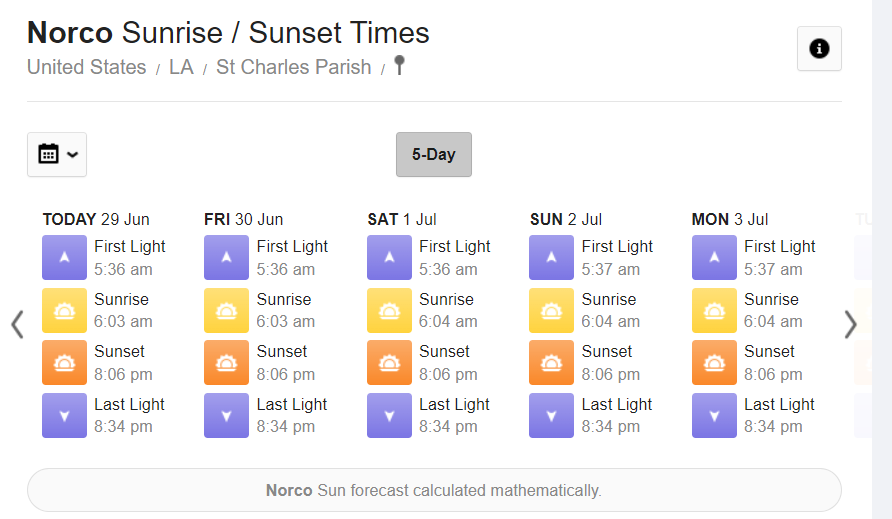
Task: Select the 5-Day view button
Action: (x=433, y=154)
